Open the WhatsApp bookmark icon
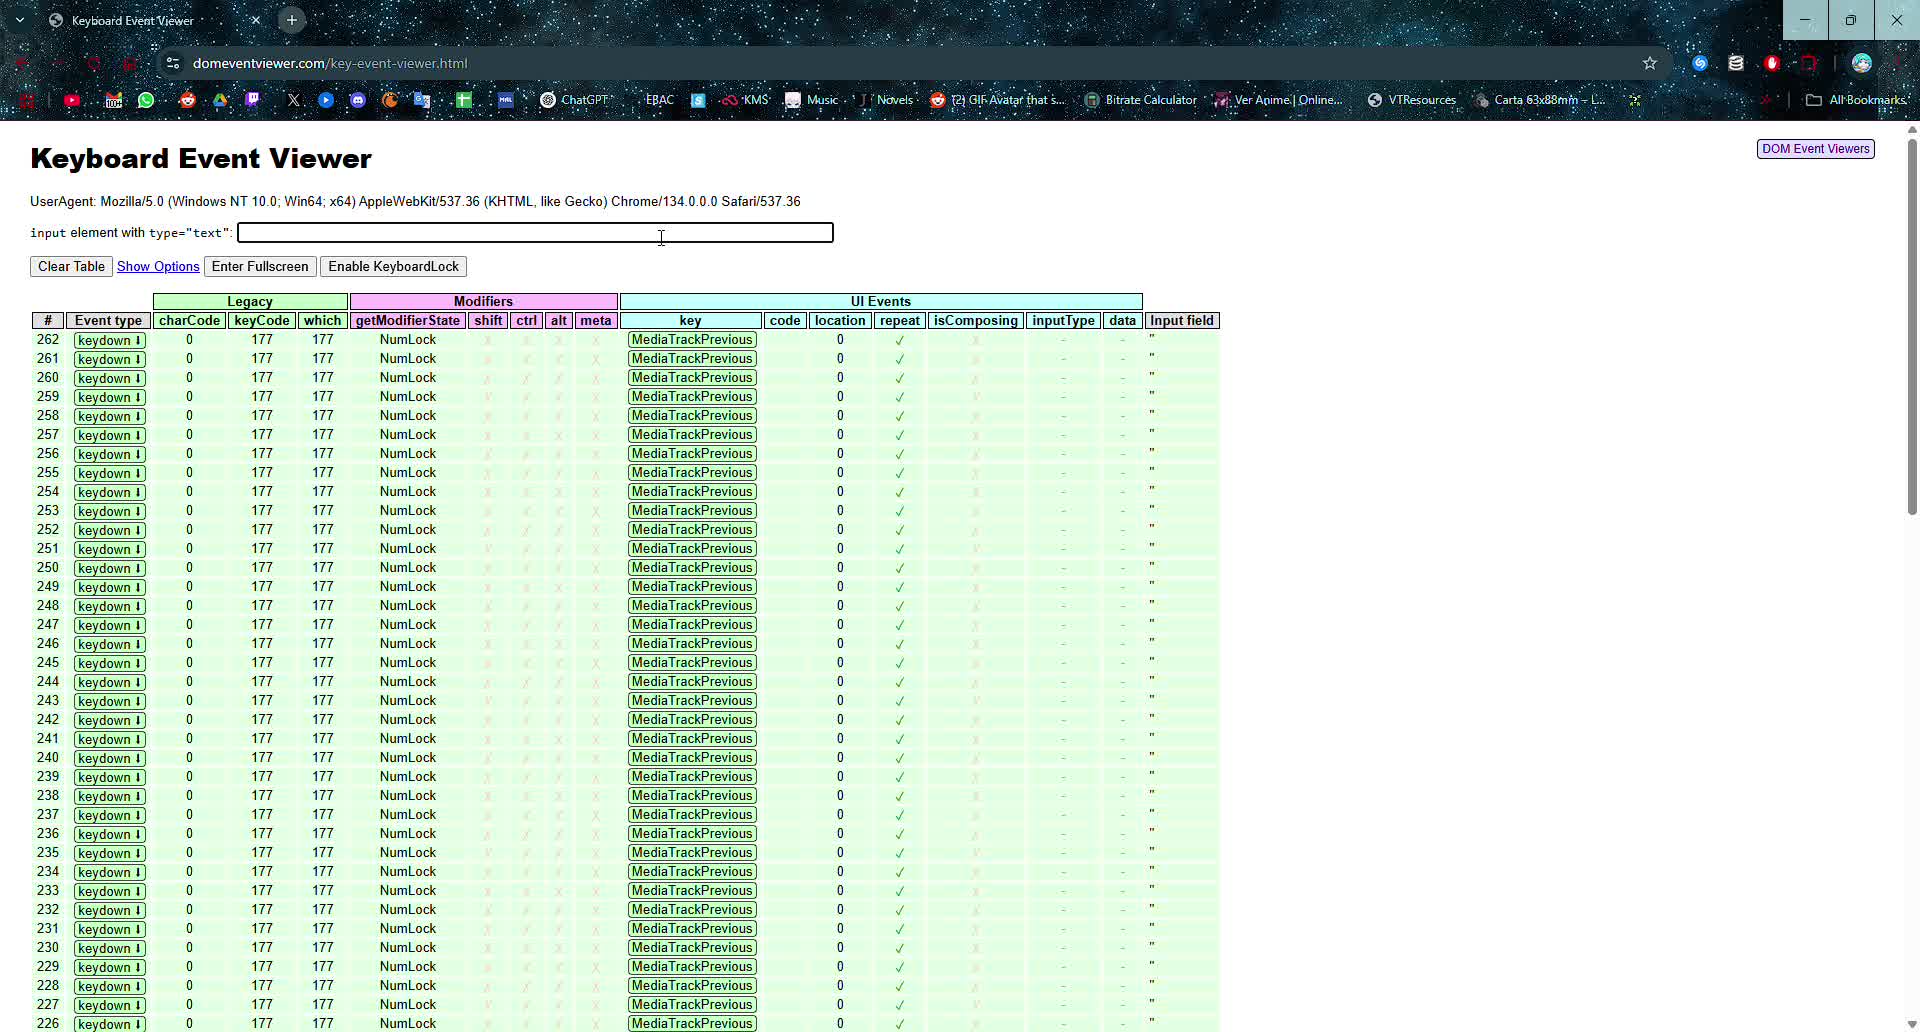The image size is (1920, 1032). [x=146, y=100]
